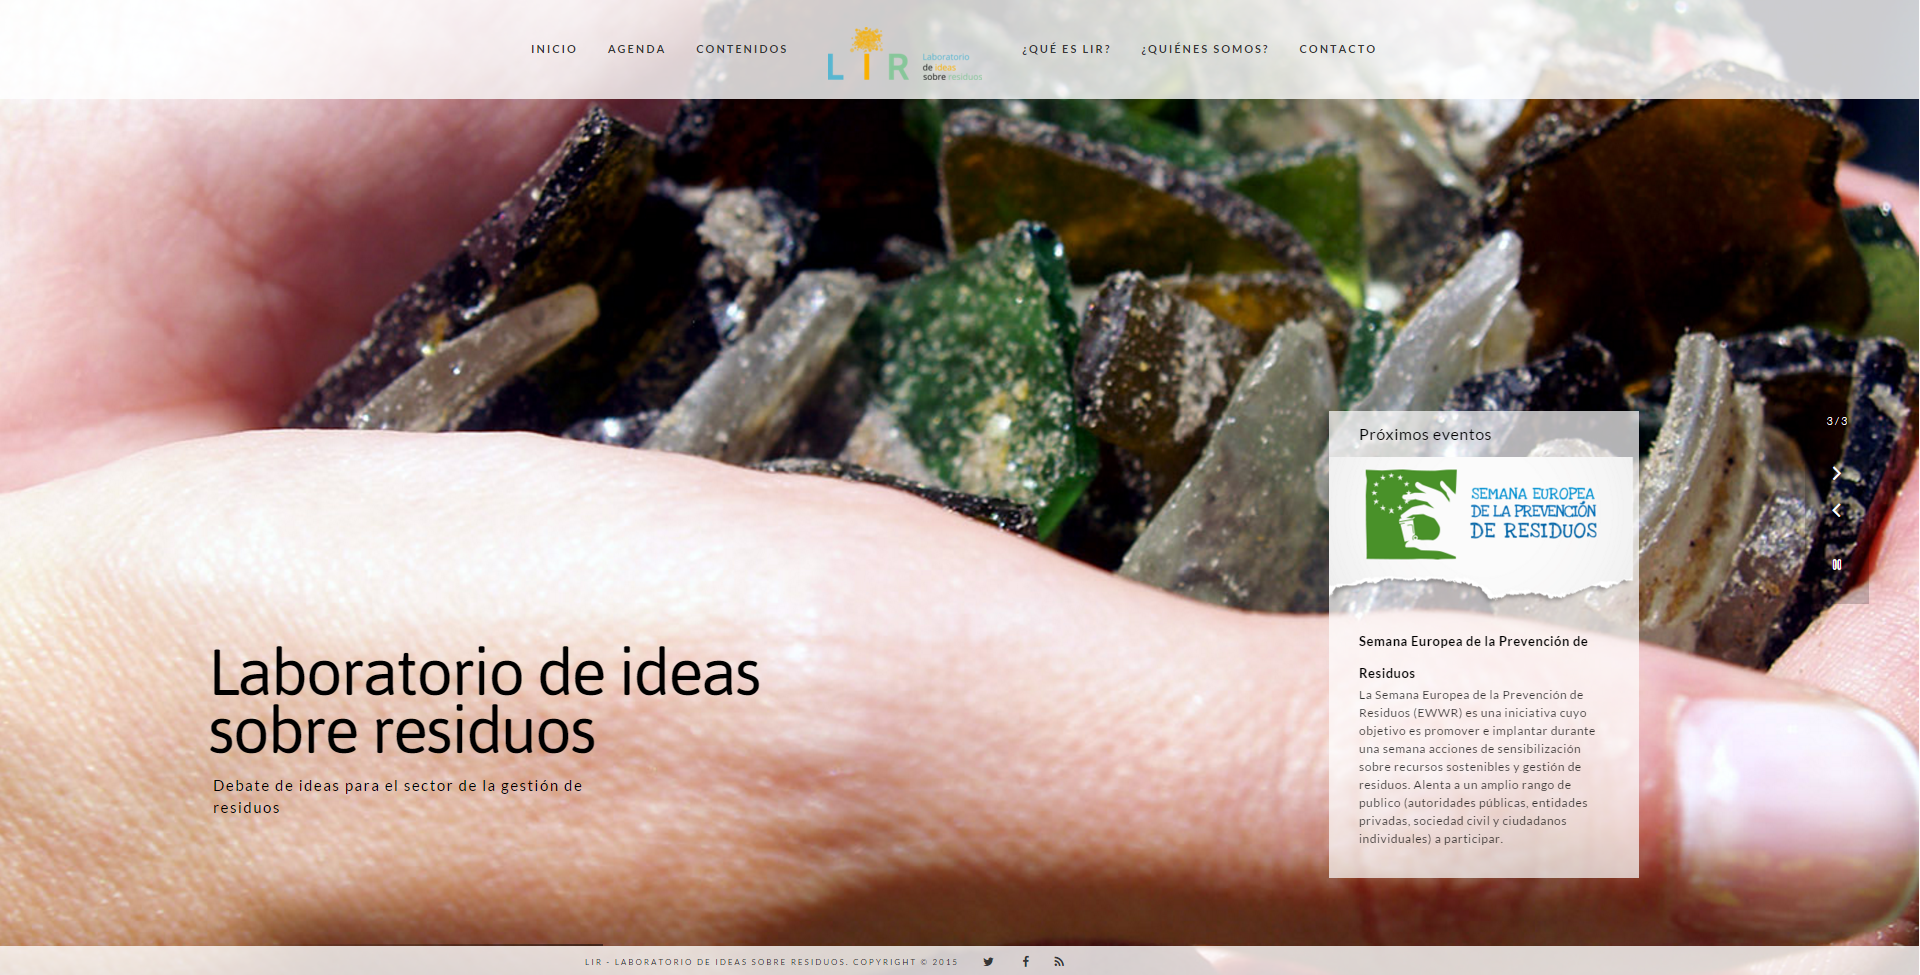Click the Próximos eventos heading

click(x=1424, y=435)
